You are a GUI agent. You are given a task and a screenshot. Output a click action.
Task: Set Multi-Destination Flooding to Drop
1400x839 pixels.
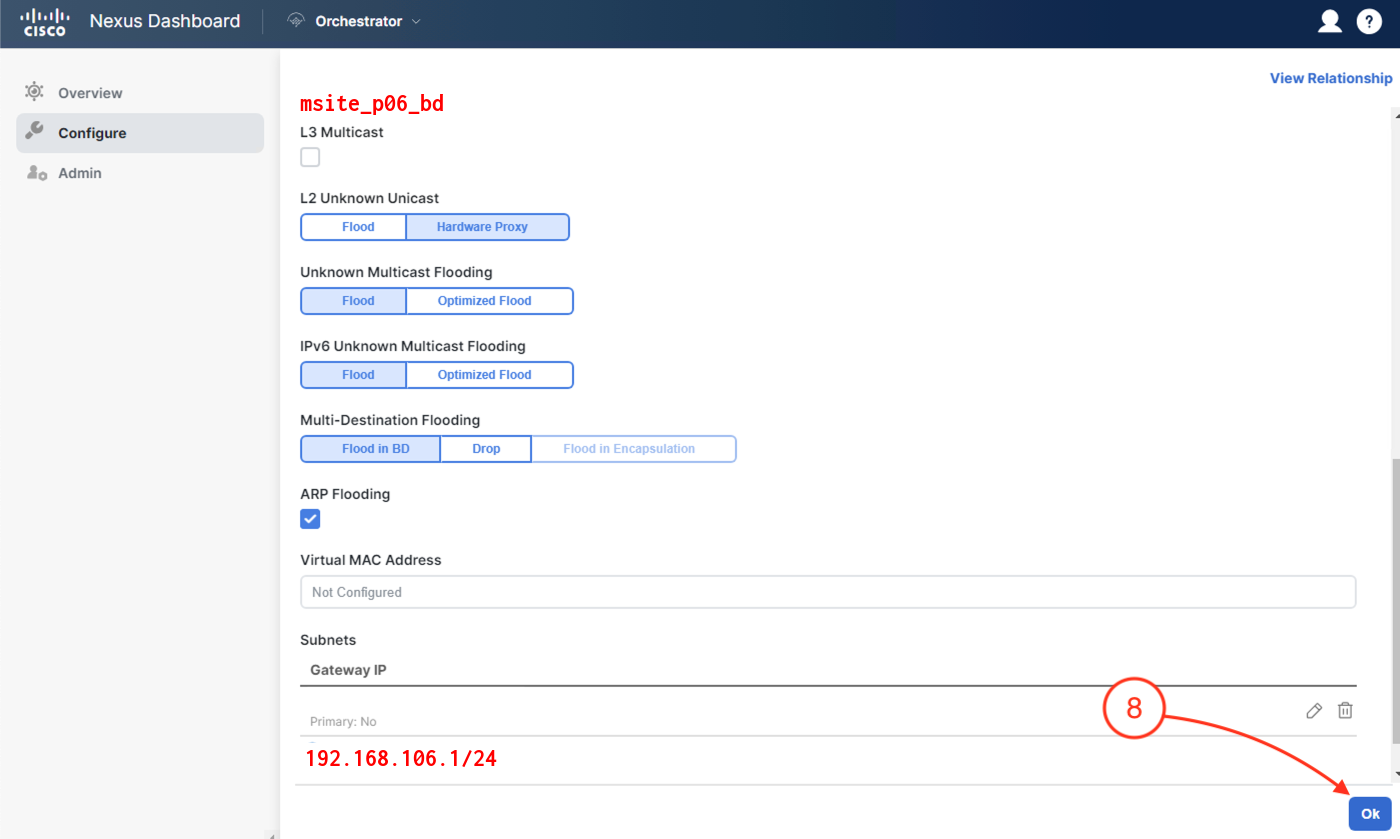[486, 449]
